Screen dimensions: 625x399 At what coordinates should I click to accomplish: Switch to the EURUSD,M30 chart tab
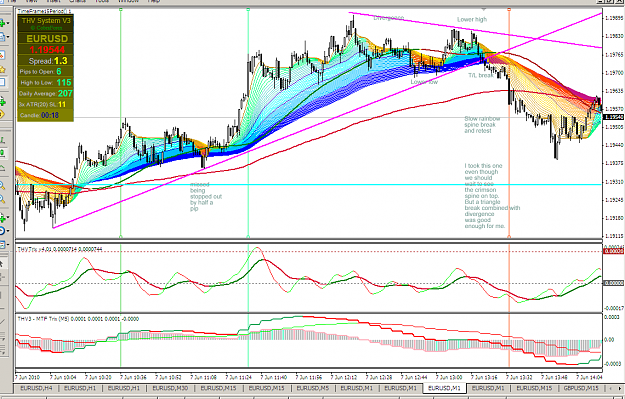pyautogui.click(x=171, y=388)
